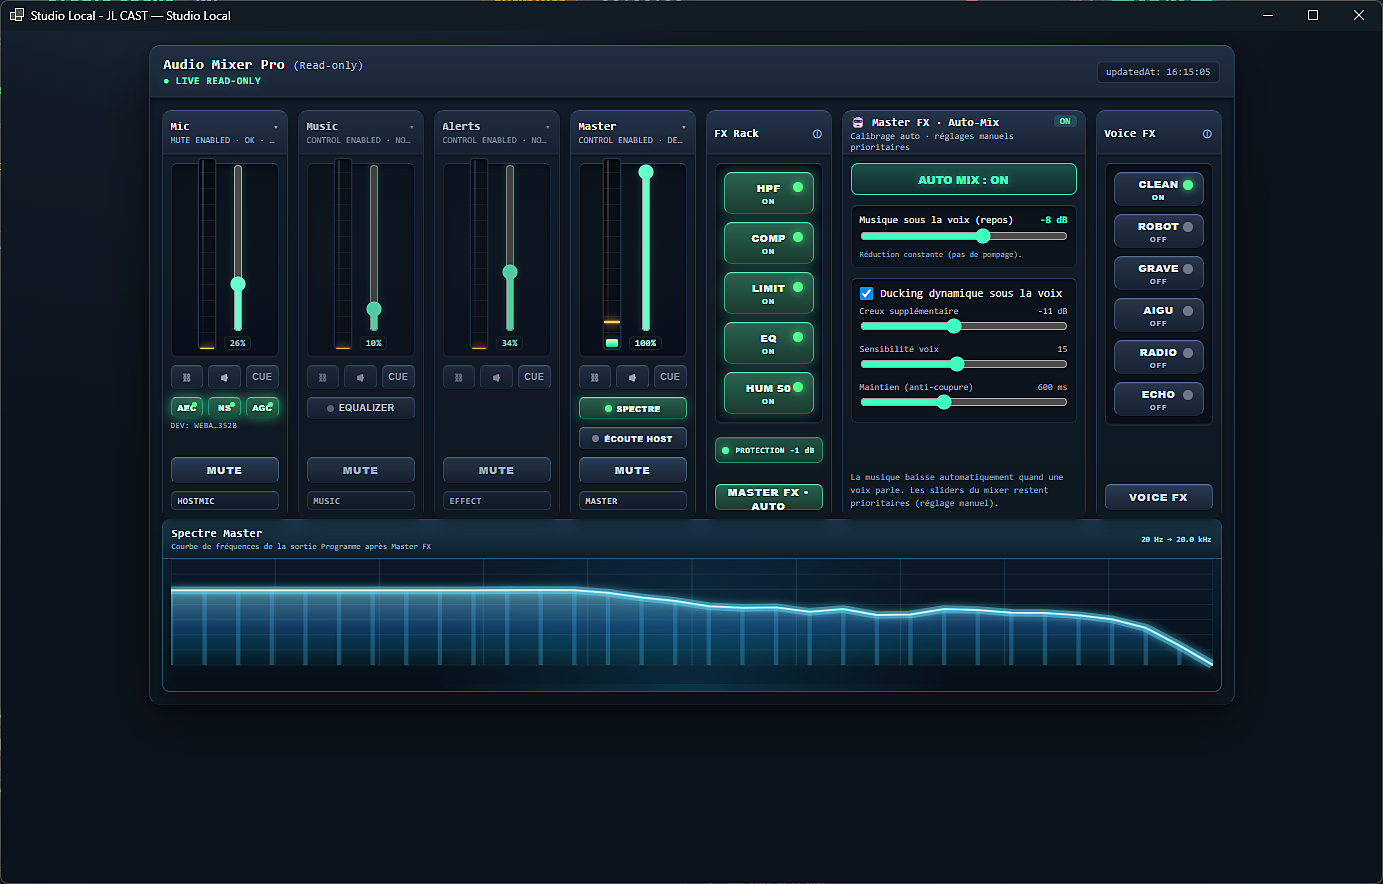Toggle the HUM 50 filter
Viewport: 1383px width, 884px height.
point(769,393)
